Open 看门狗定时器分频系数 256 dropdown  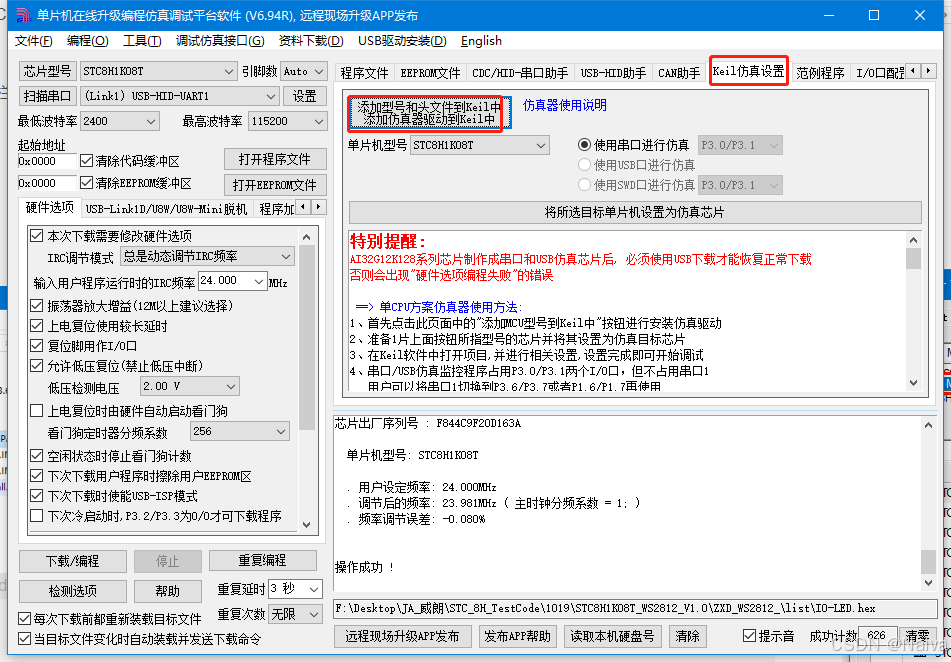click(x=240, y=431)
